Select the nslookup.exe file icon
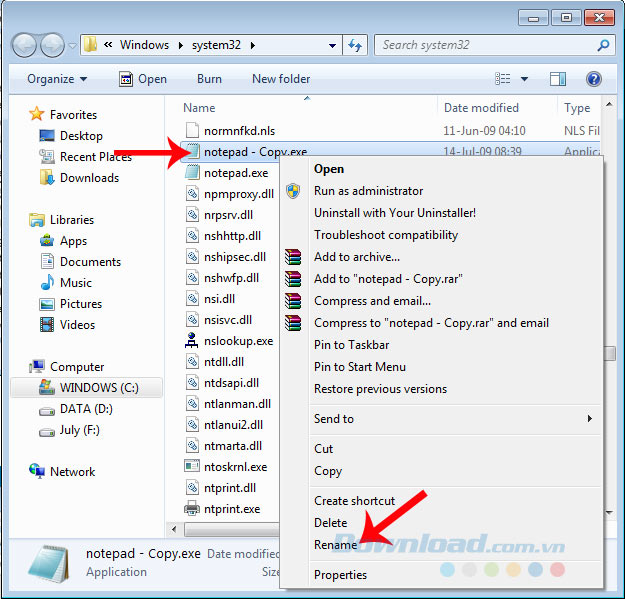Viewport: 625px width, 599px height. coord(192,341)
